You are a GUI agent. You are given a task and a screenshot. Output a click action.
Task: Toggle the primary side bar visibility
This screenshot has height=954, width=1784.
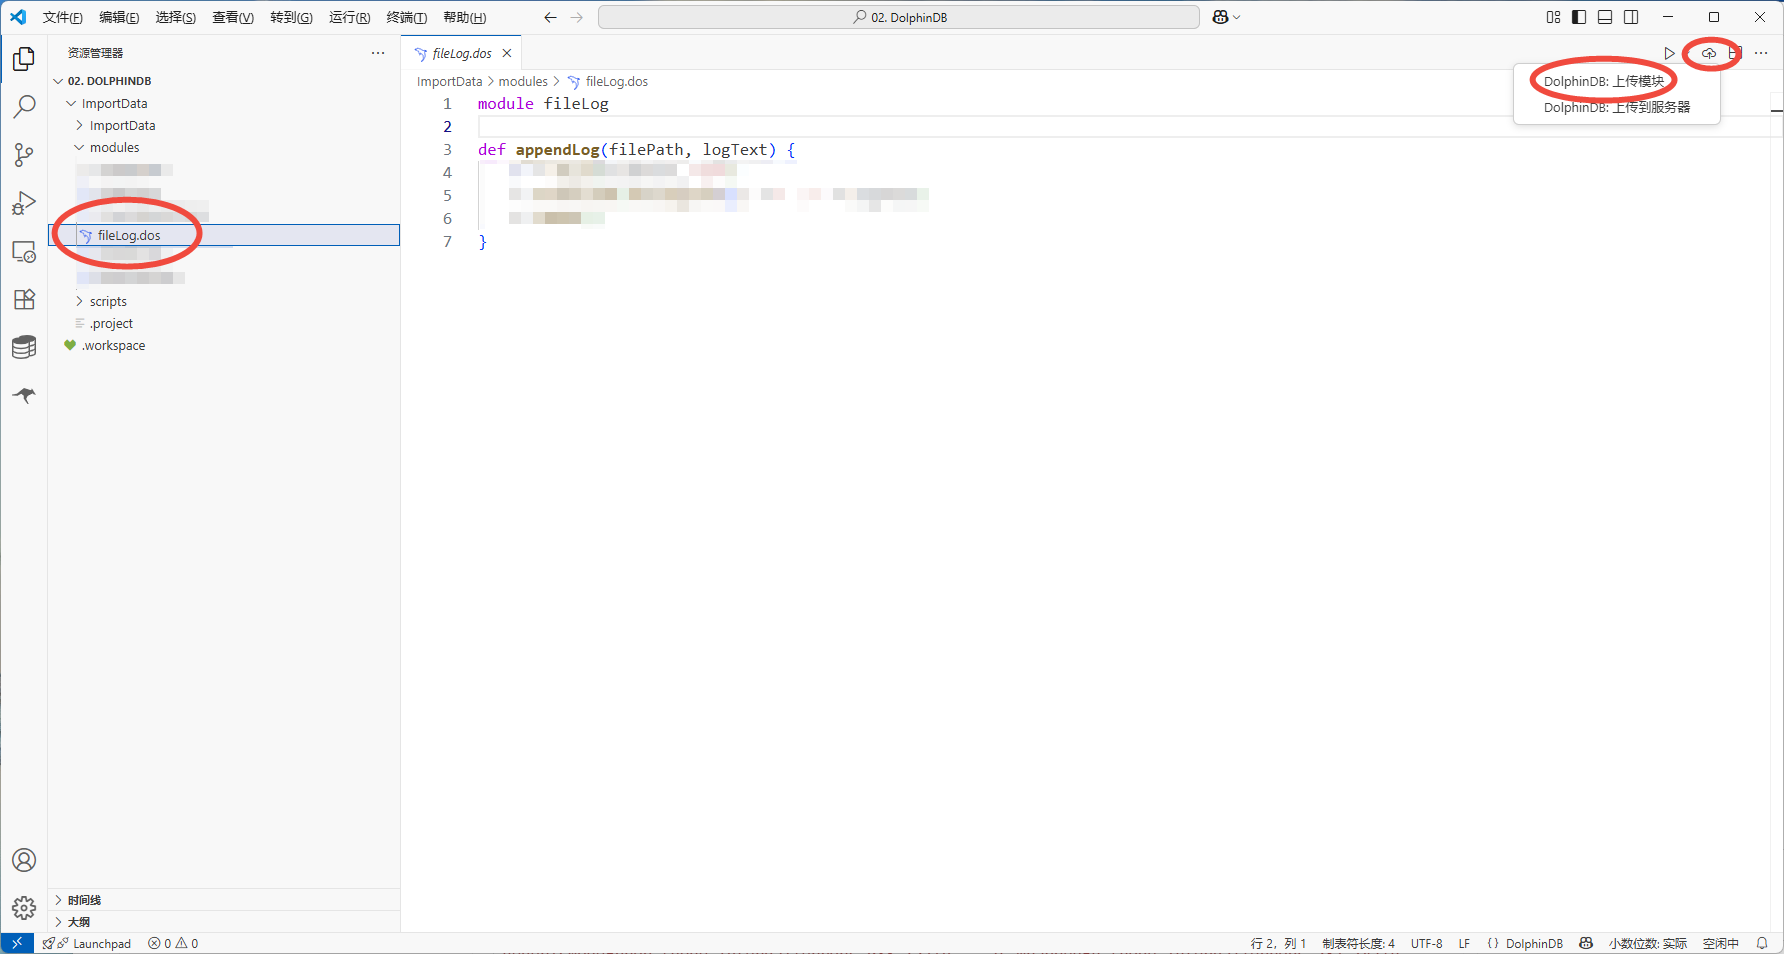[1579, 17]
